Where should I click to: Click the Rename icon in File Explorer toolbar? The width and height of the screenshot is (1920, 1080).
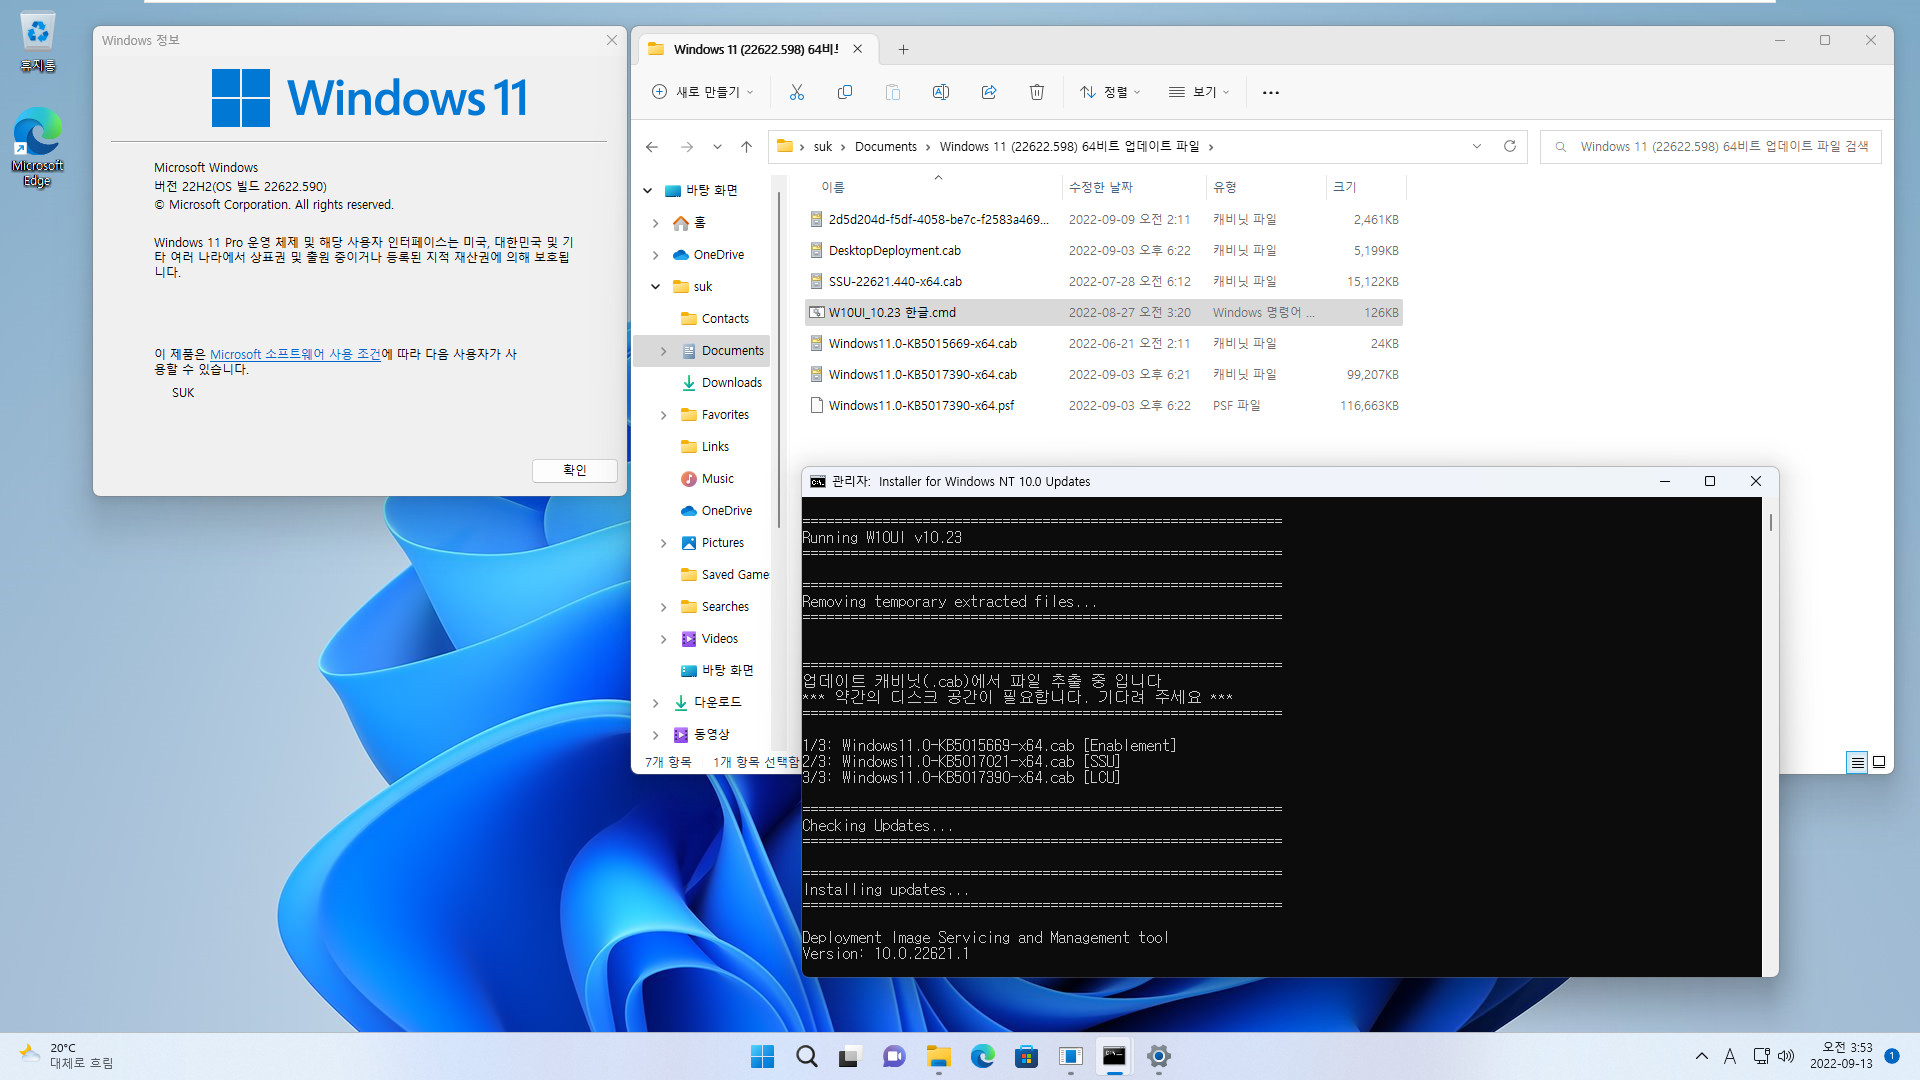click(940, 92)
